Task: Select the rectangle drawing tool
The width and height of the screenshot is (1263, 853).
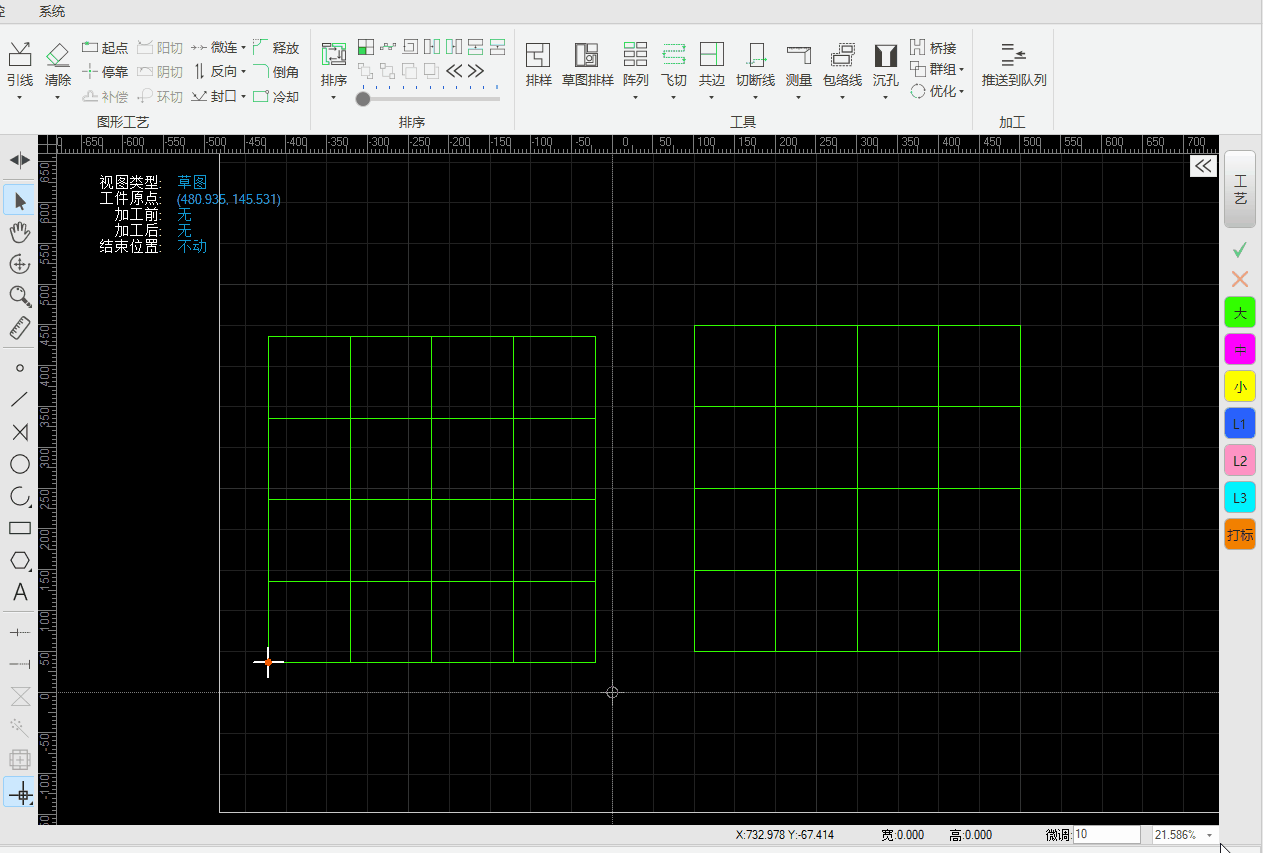Action: tap(19, 528)
